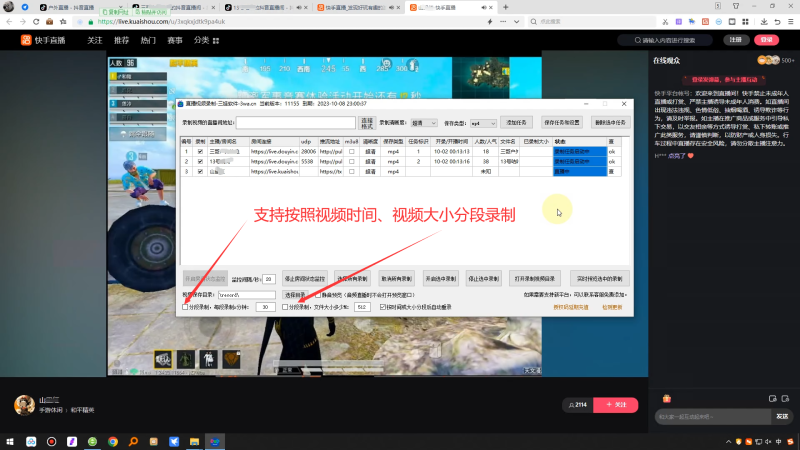Click the grid icon beside 分类

(x=216, y=41)
